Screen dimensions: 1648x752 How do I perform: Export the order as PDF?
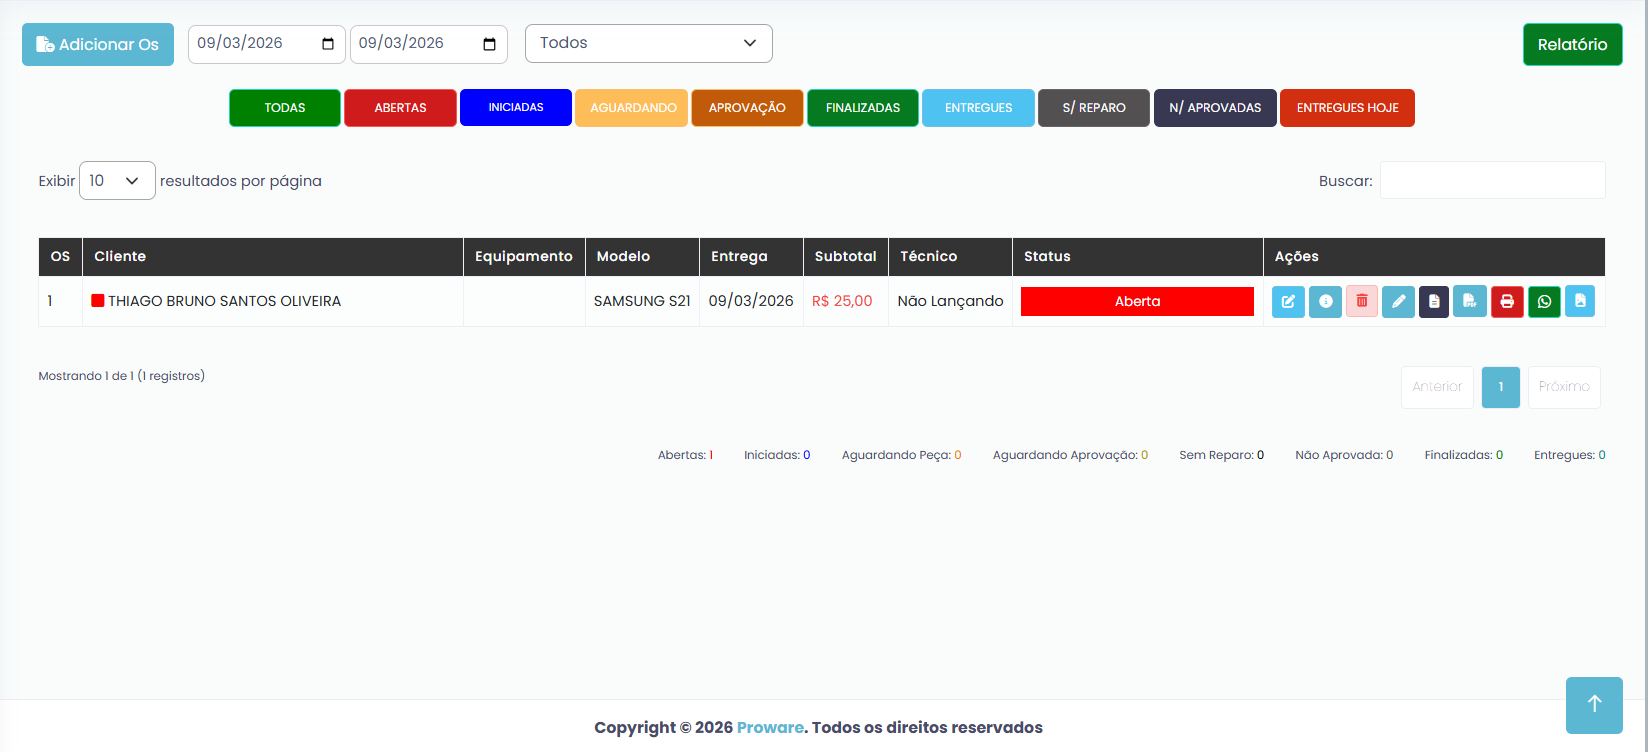coord(1470,302)
